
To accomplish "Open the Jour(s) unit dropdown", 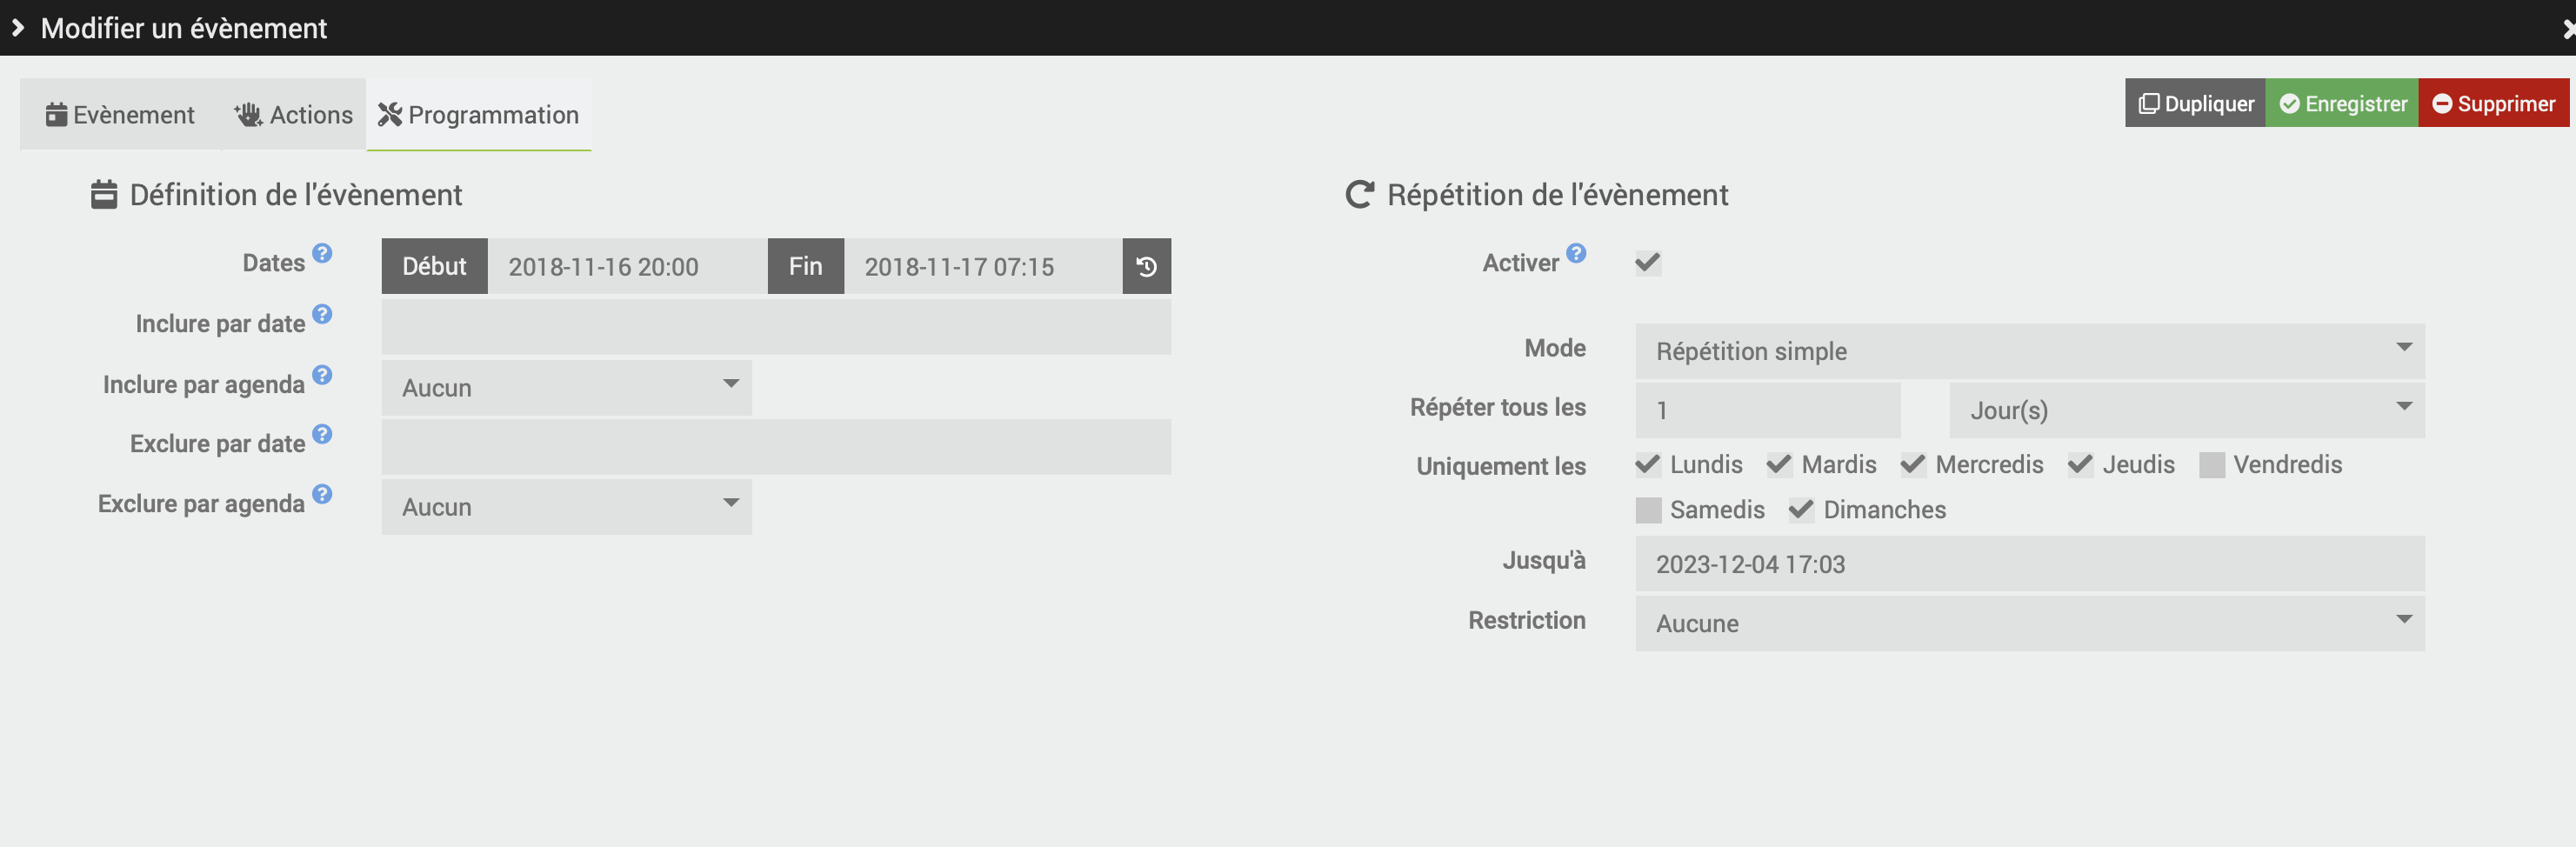I will [x=2186, y=410].
